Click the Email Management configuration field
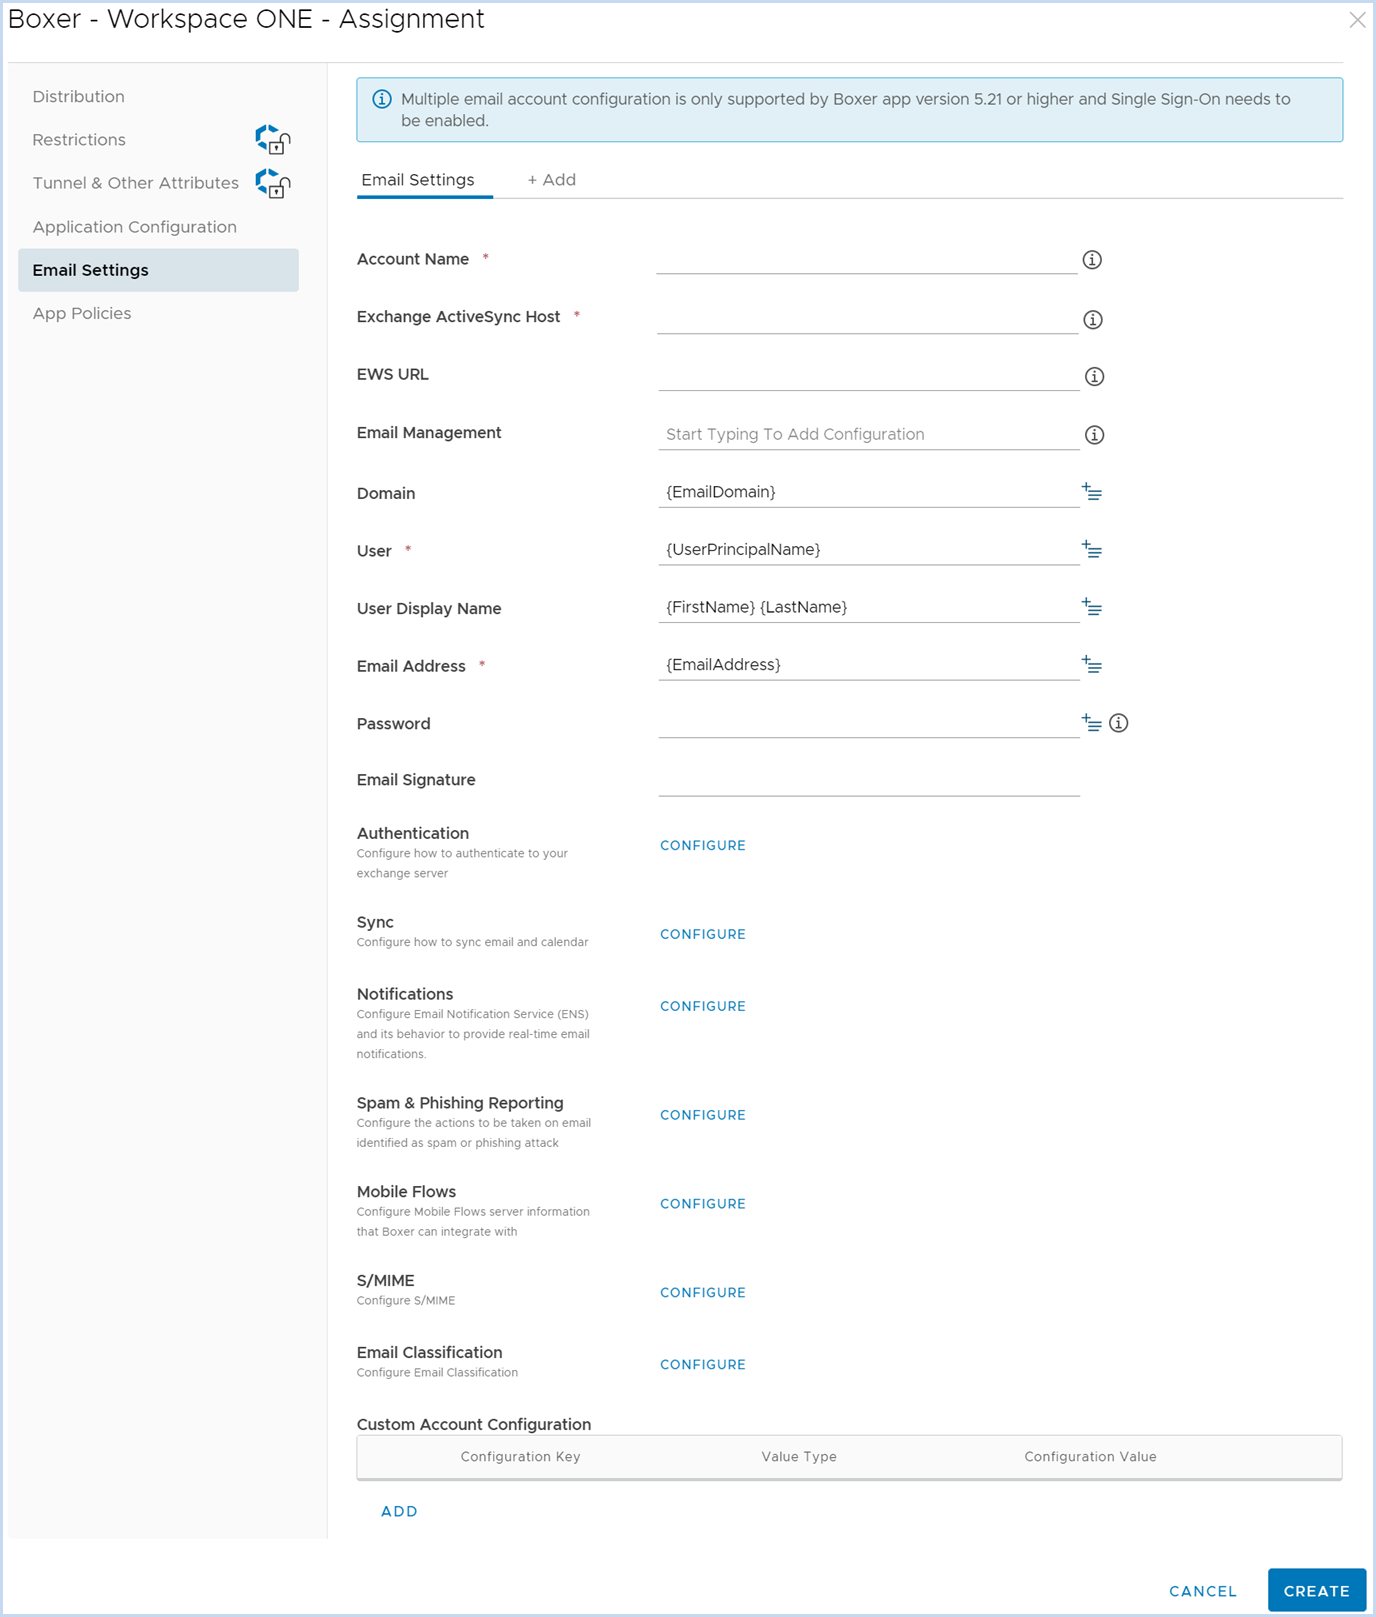This screenshot has height=1617, width=1376. pos(869,434)
